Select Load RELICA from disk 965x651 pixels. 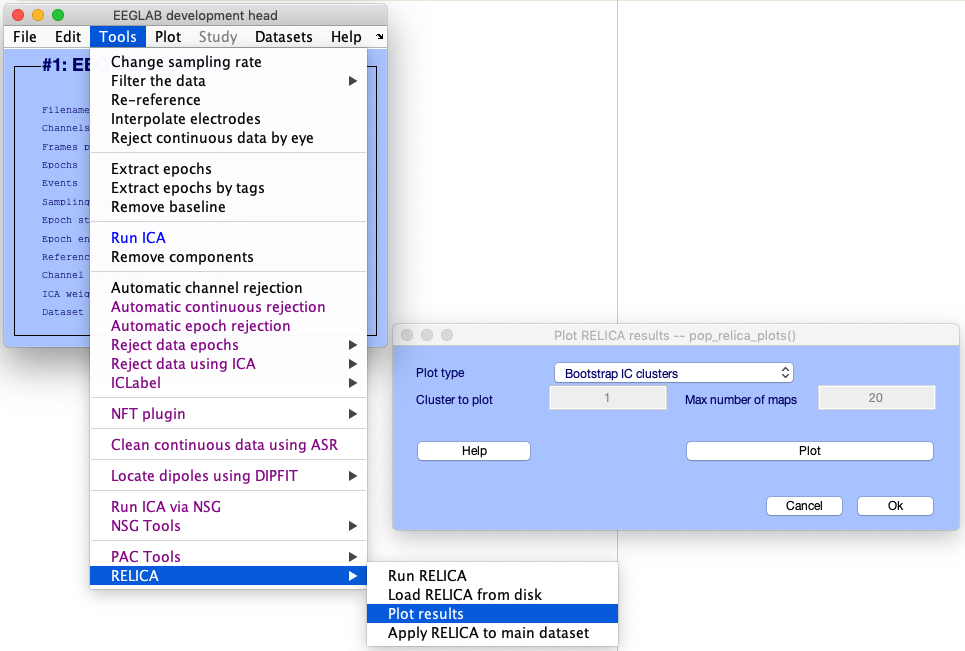(464, 595)
